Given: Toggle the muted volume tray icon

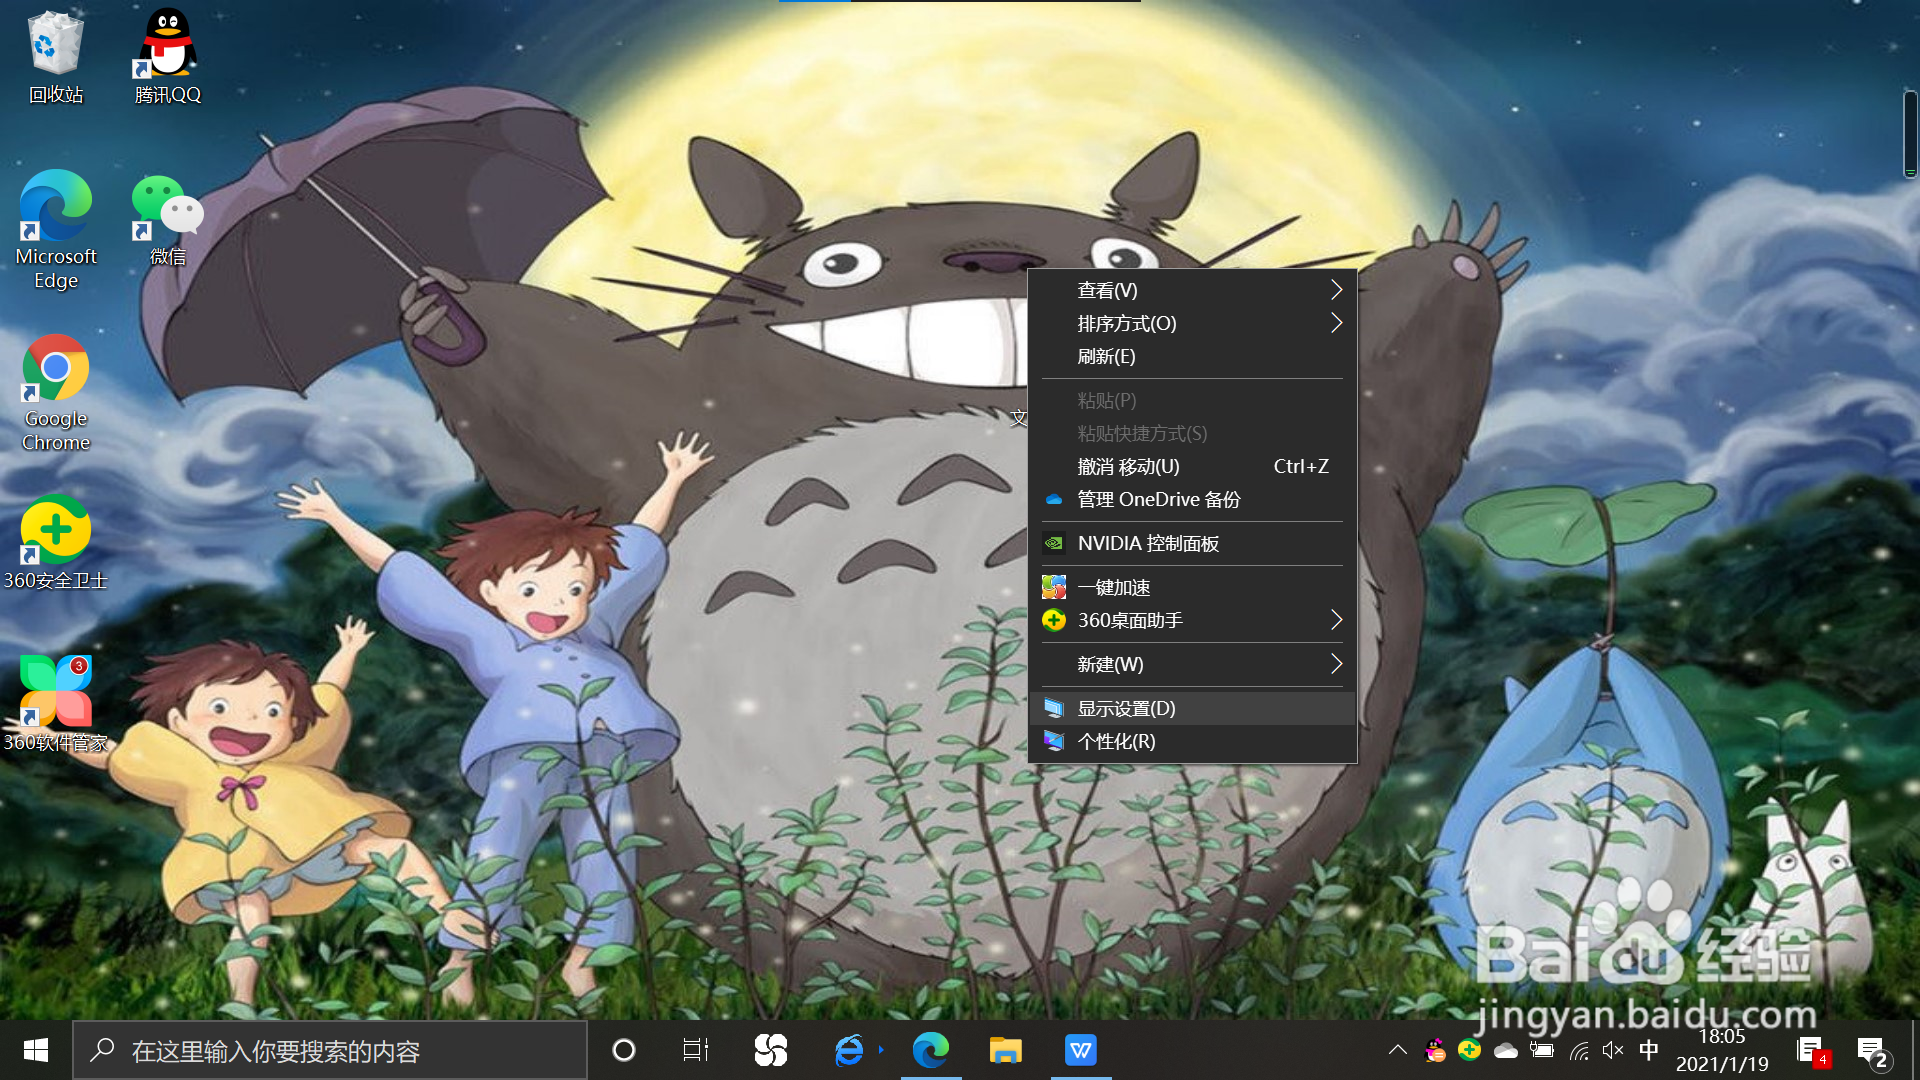Looking at the screenshot, I should click(1612, 1050).
